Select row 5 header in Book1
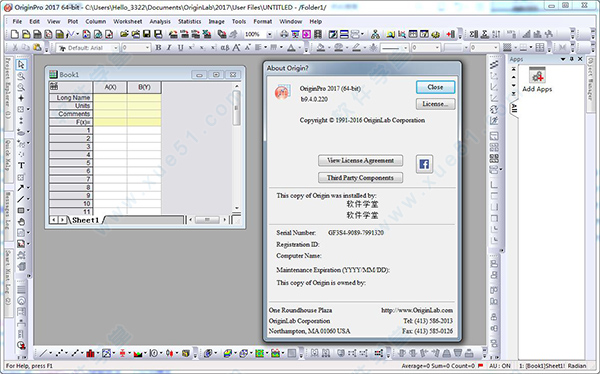The image size is (600, 374). click(x=71, y=162)
